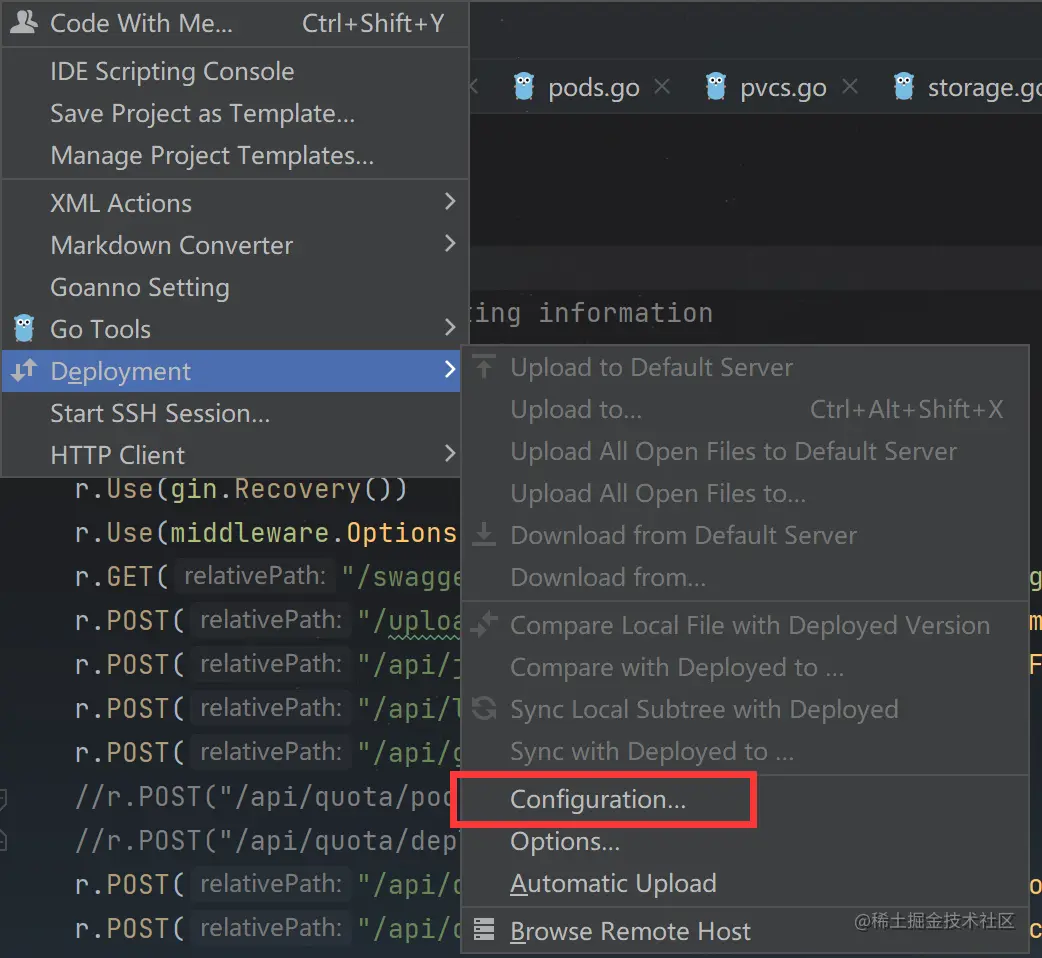Click the Go gopher icon beside Go Tools

[x=24, y=328]
